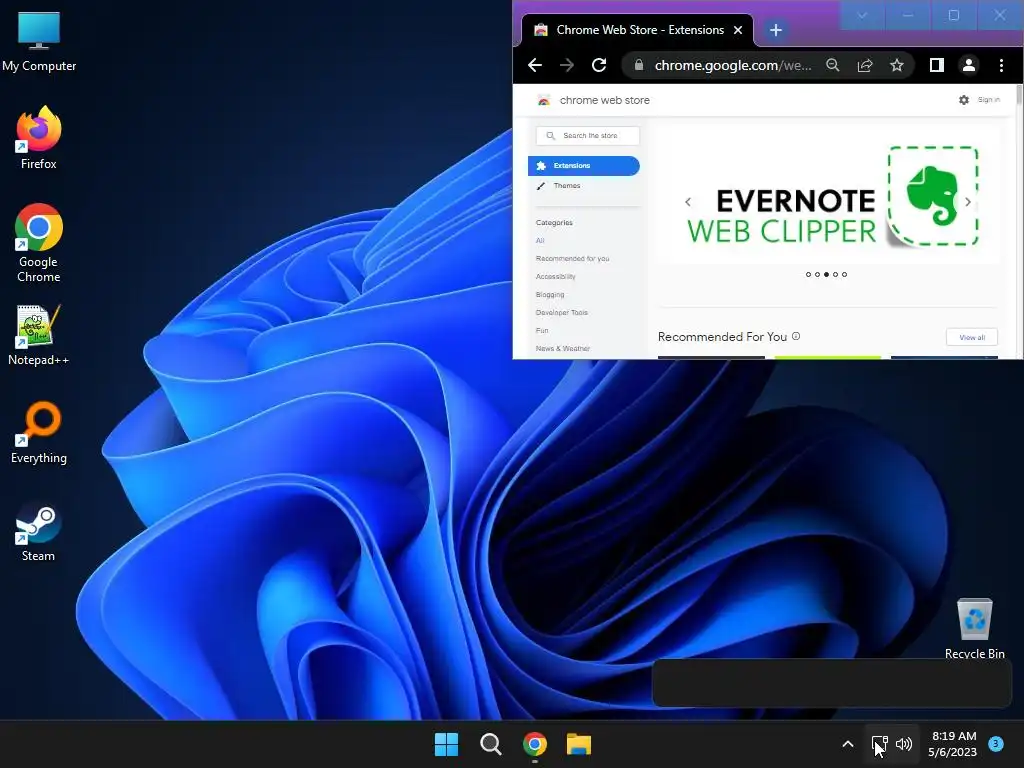Close the Chrome Web Store tab
The image size is (1024, 768).
pos(738,30)
